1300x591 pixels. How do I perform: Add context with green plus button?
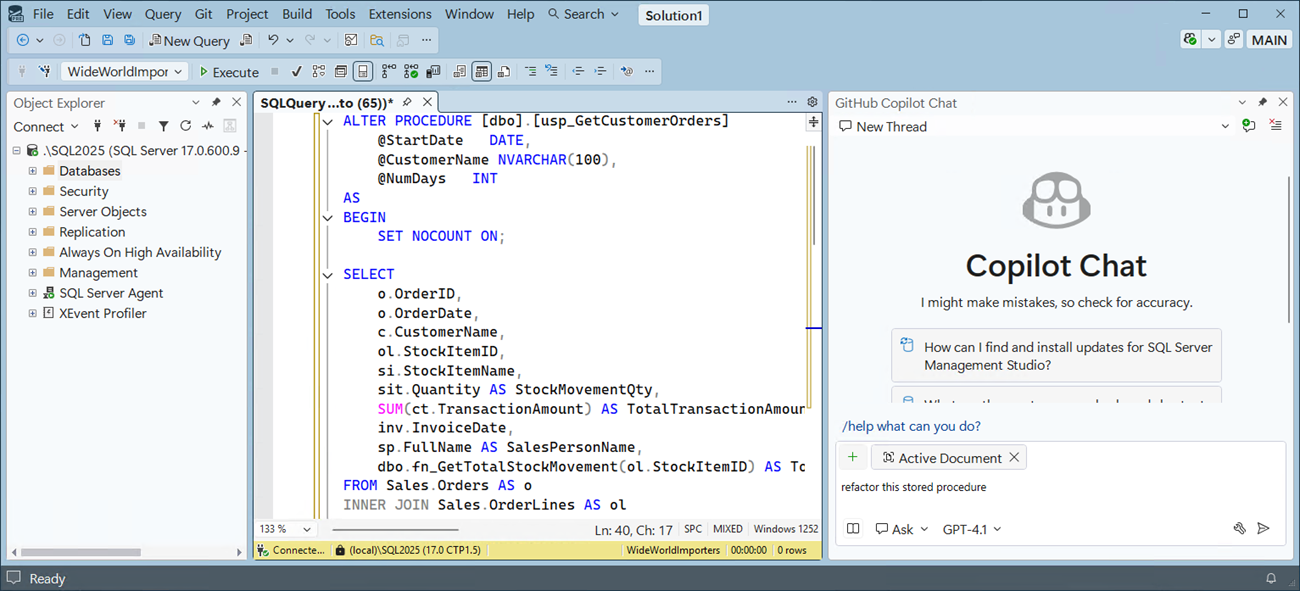click(853, 457)
